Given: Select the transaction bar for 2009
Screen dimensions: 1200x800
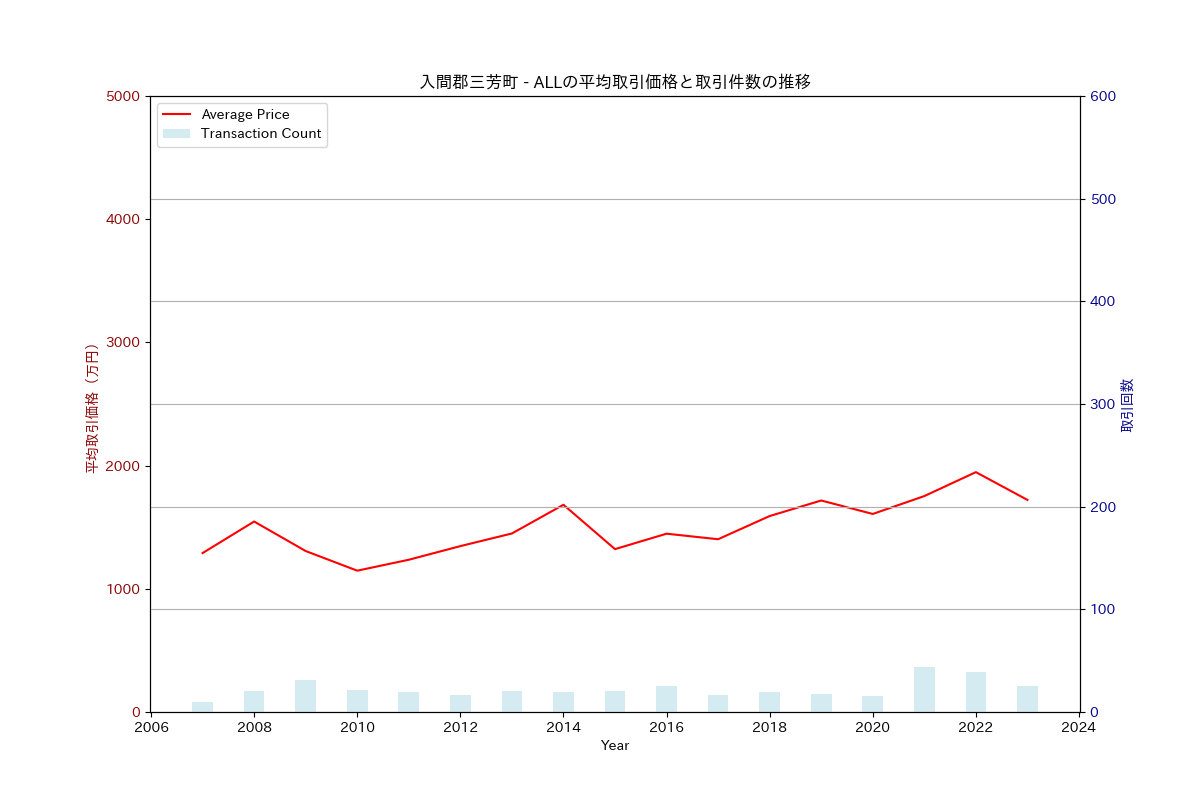Looking at the screenshot, I should tap(305, 696).
